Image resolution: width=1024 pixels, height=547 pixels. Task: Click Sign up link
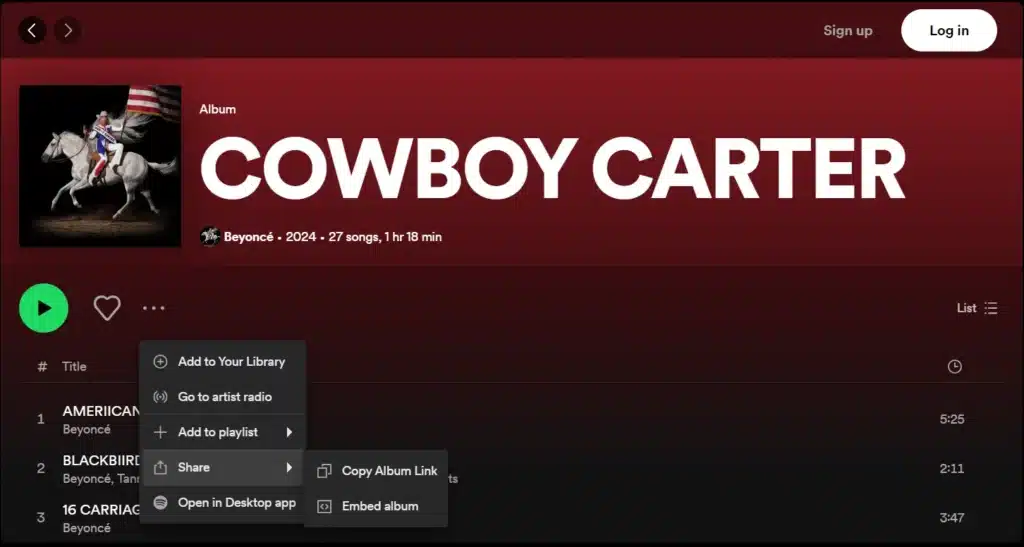pyautogui.click(x=848, y=31)
